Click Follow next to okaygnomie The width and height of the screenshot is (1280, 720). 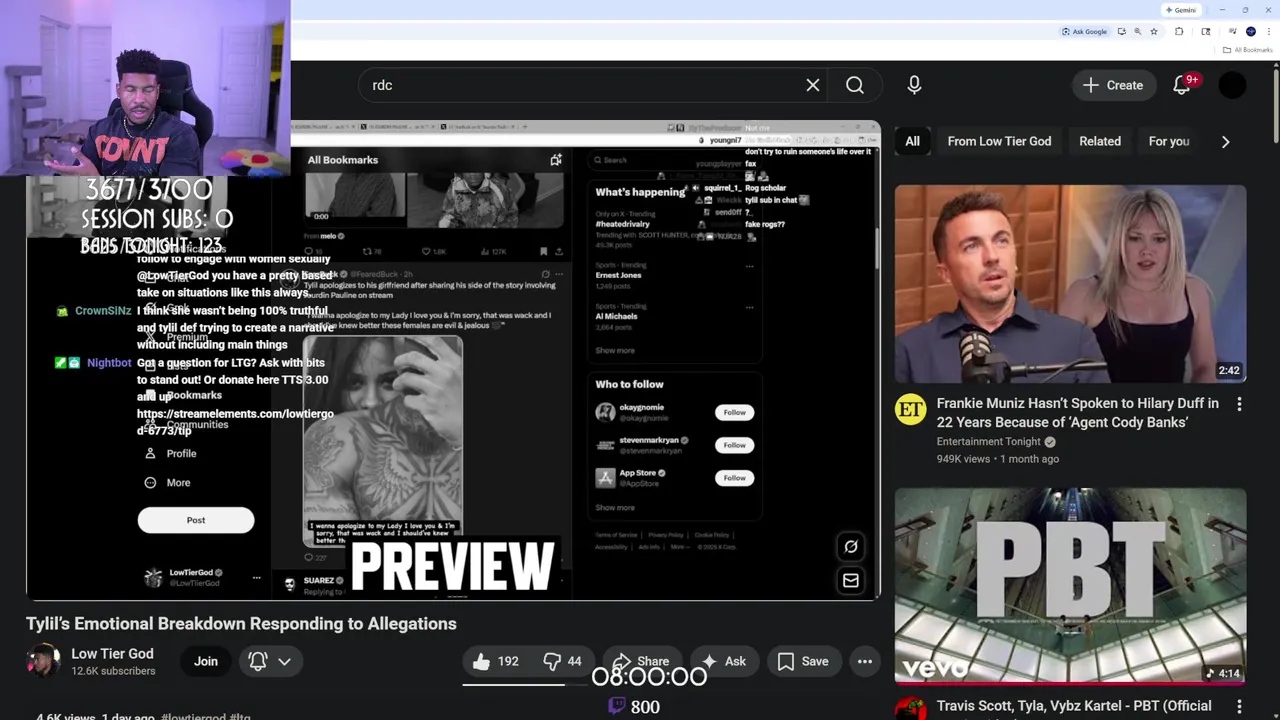tap(734, 412)
